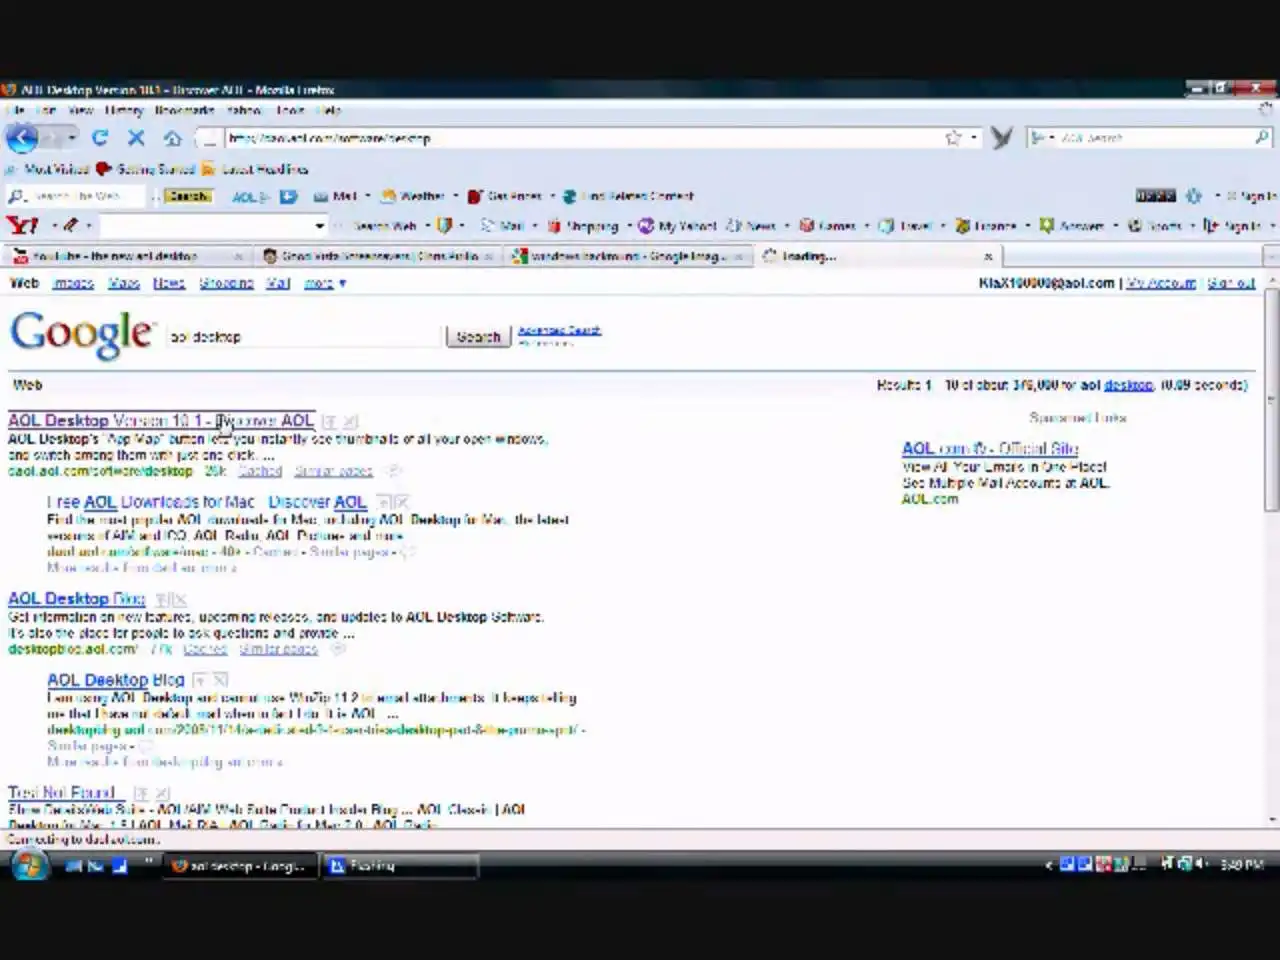1280x960 pixels.
Task: Open My Yahoo from Yahoo toolbar
Action: 678,226
